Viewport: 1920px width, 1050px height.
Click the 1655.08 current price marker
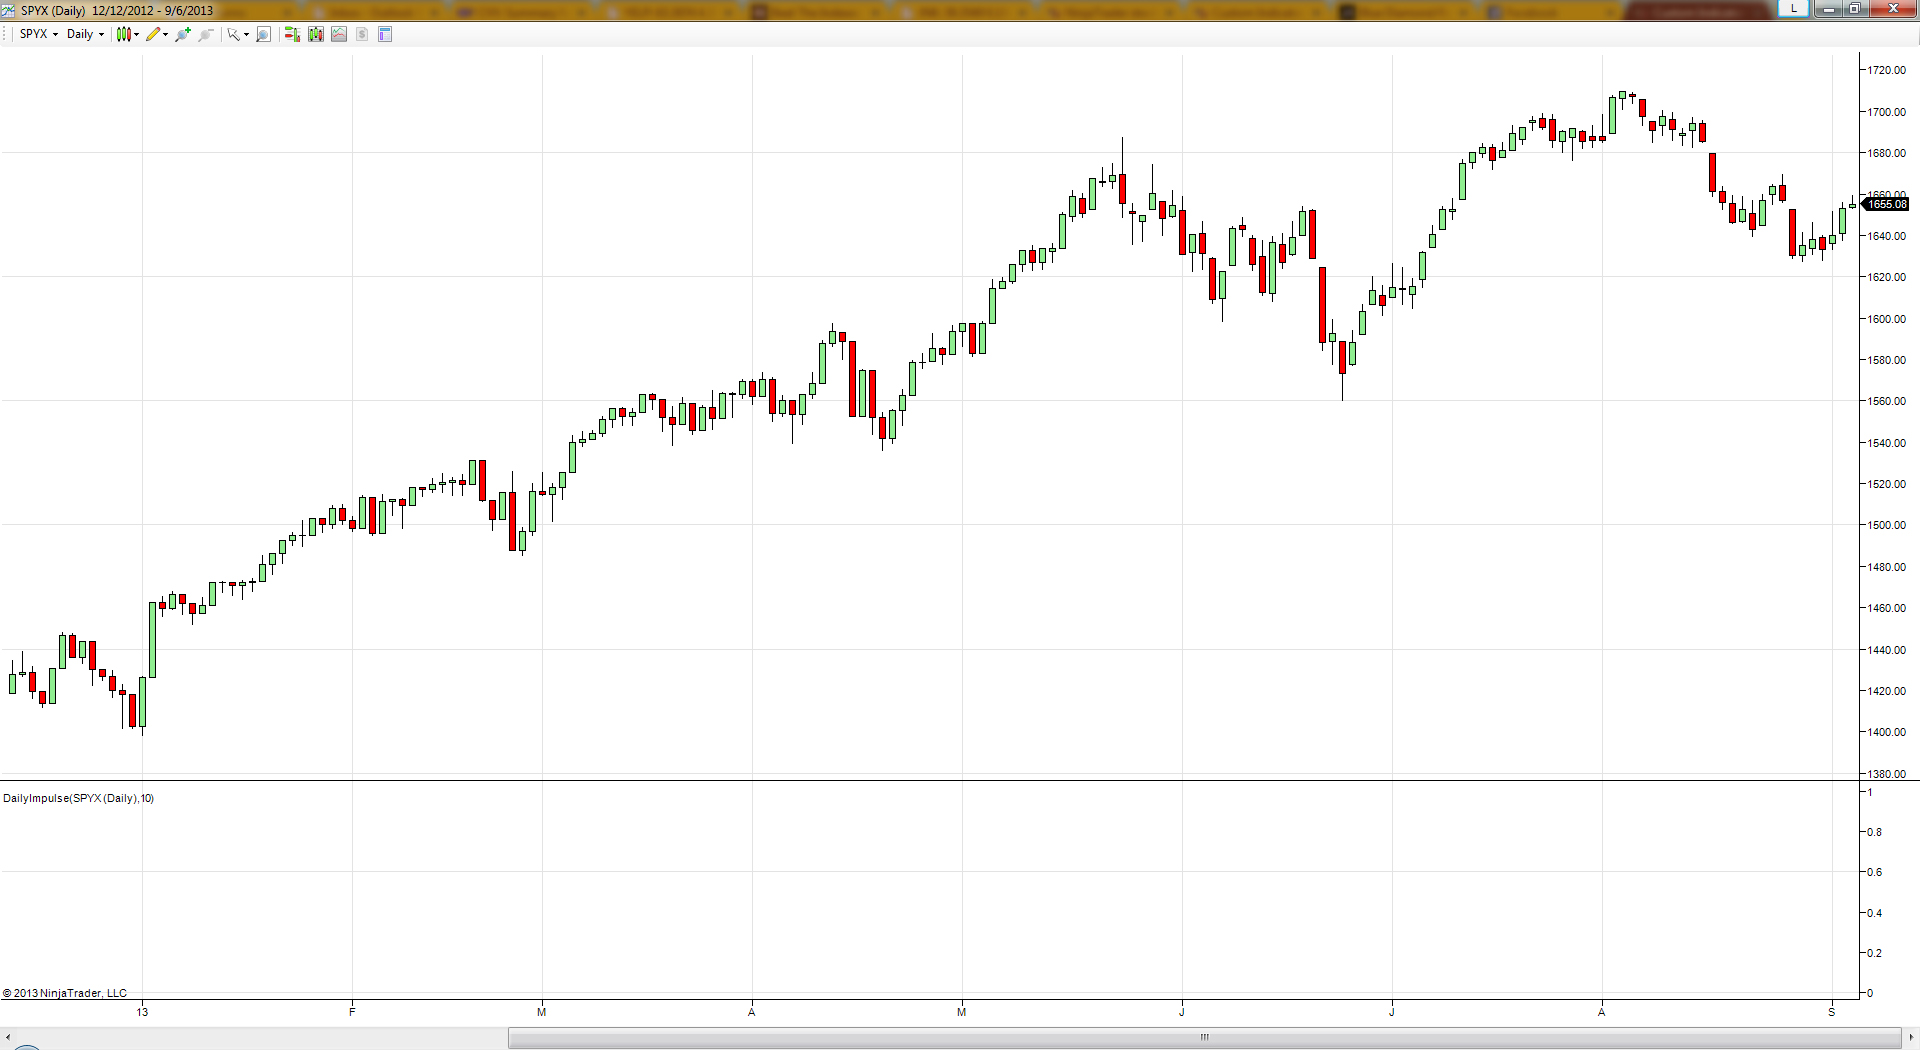pos(1887,204)
